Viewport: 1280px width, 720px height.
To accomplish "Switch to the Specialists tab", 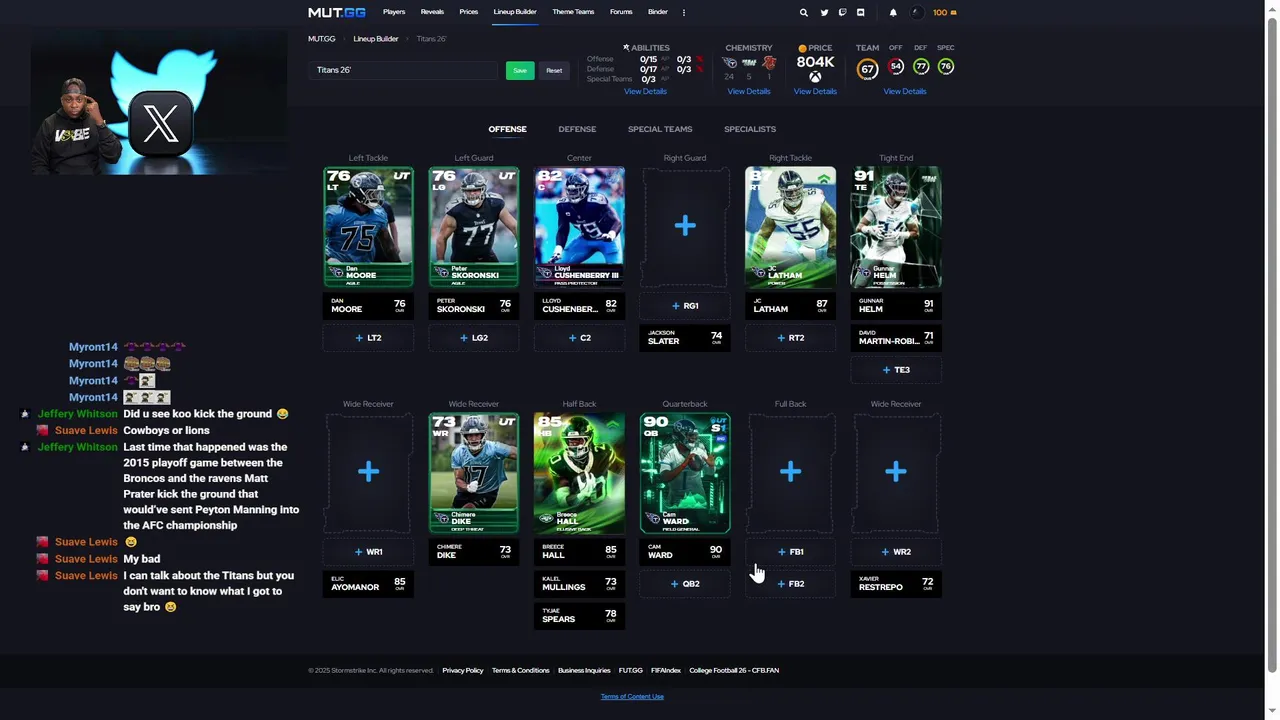I will click(x=750, y=129).
